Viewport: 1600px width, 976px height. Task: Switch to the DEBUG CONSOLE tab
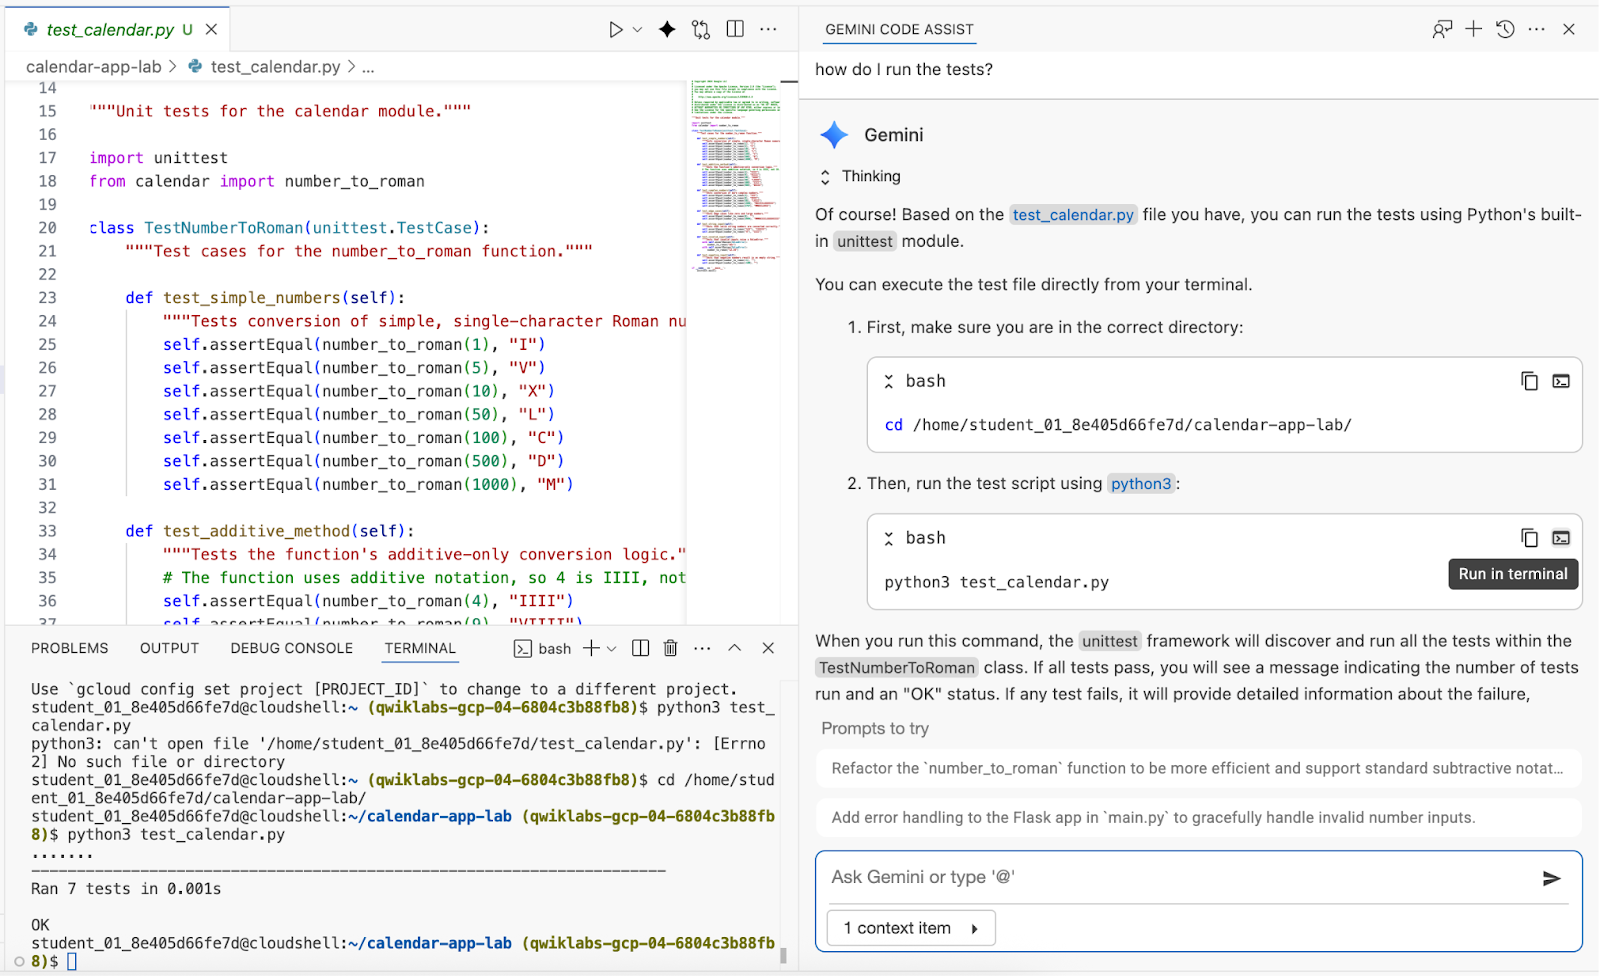click(x=291, y=648)
